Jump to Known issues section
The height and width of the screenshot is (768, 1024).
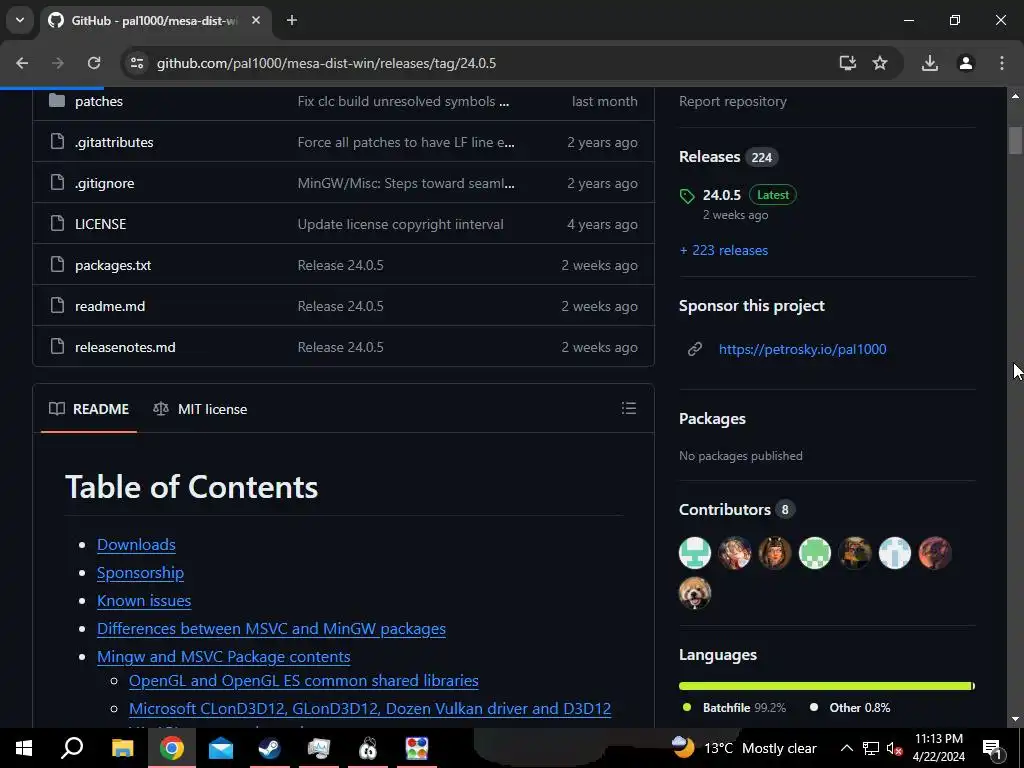pos(144,601)
